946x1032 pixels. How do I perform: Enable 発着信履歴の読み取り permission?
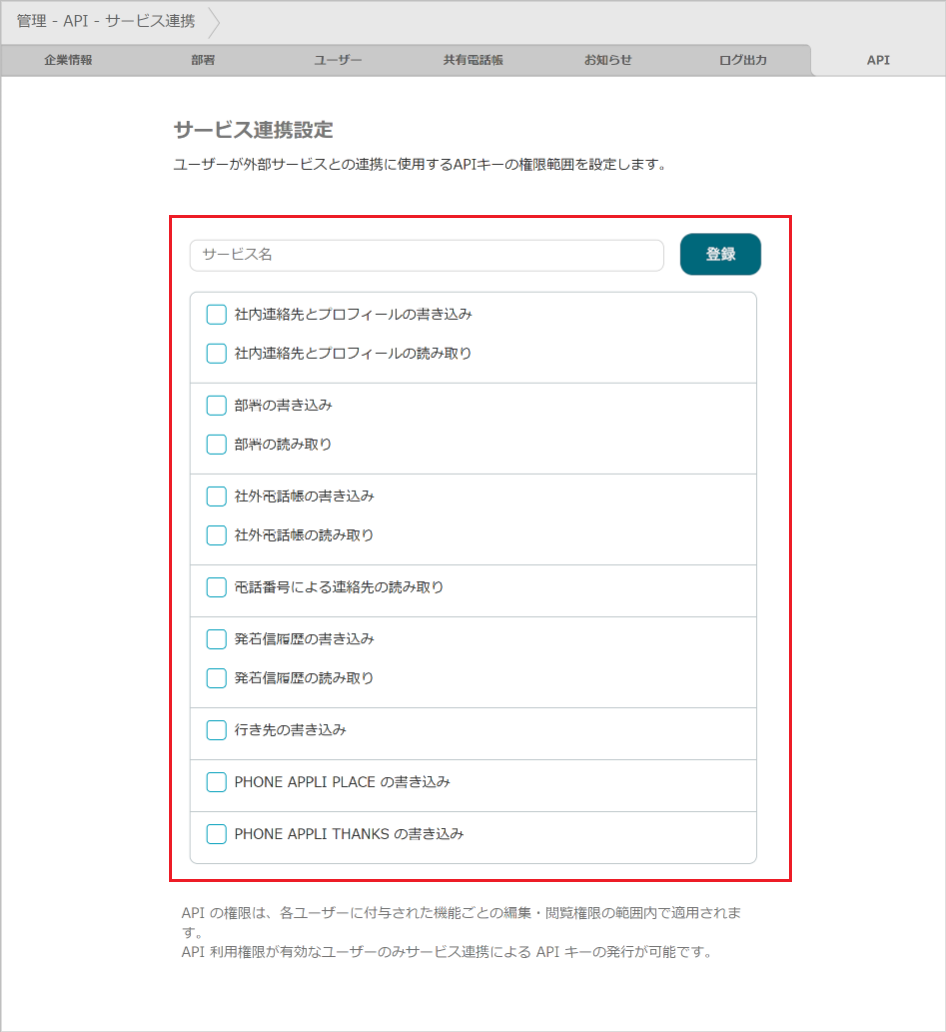(216, 678)
